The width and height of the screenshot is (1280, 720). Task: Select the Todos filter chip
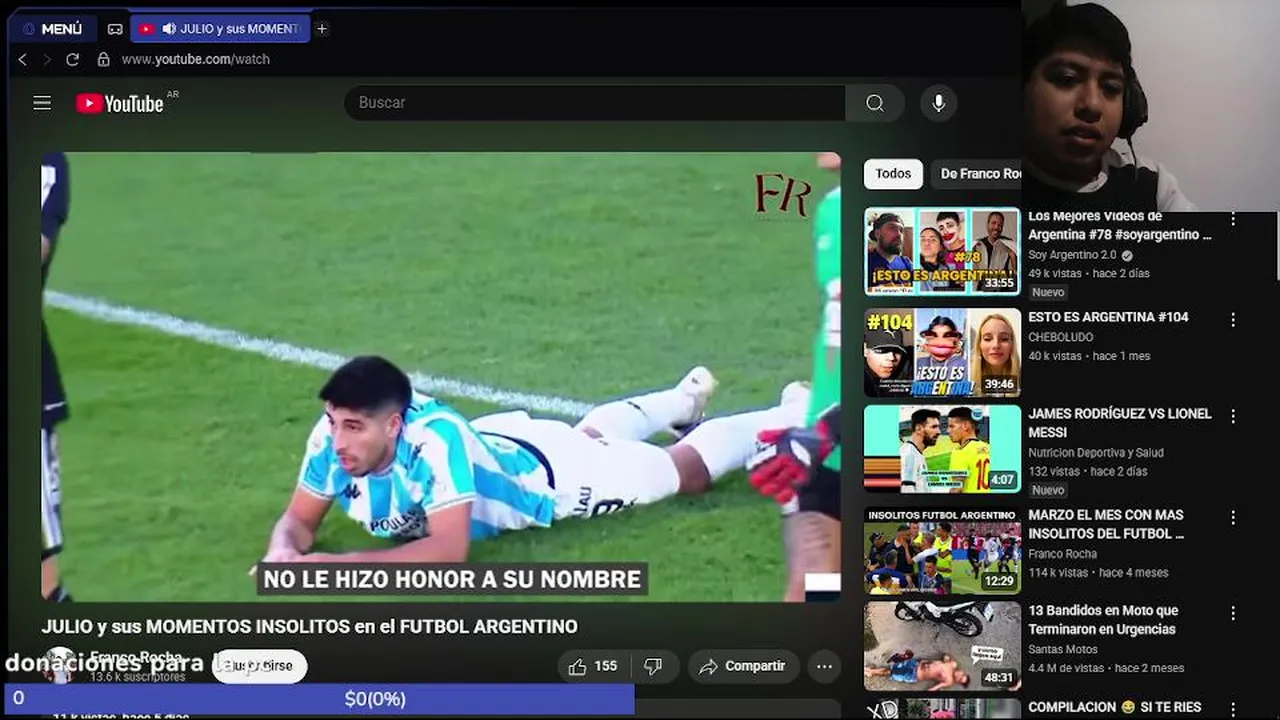pos(893,174)
